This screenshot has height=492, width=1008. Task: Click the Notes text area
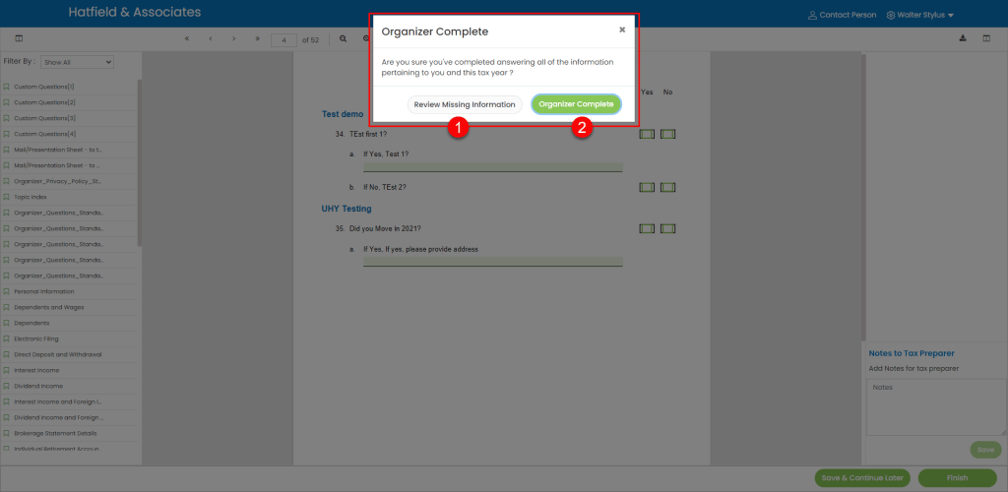tap(933, 407)
